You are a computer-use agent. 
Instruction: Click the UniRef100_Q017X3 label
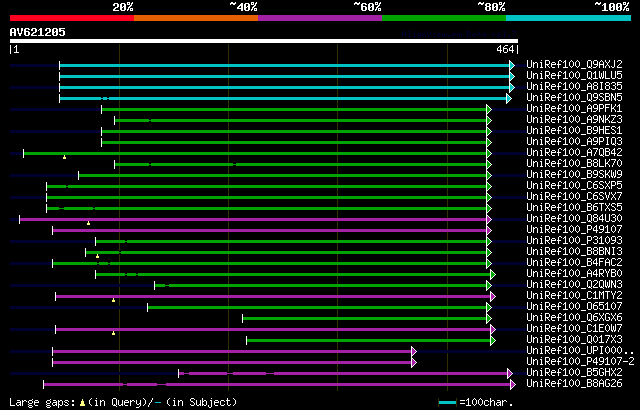point(574,340)
